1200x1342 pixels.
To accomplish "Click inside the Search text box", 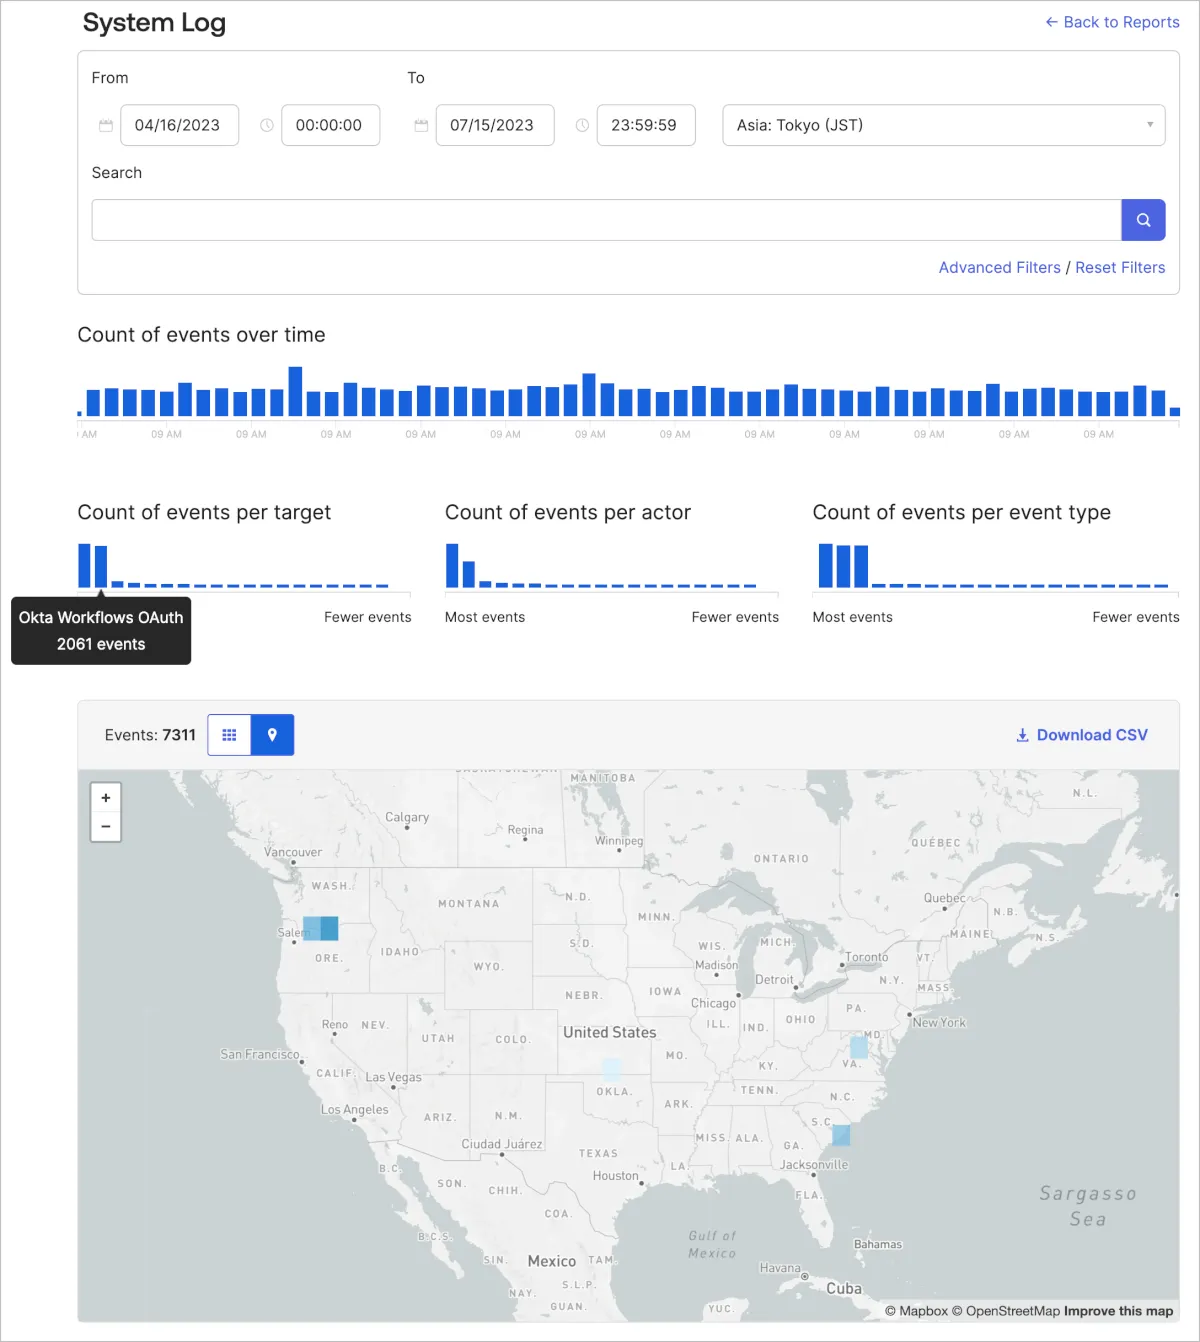I will tap(606, 220).
